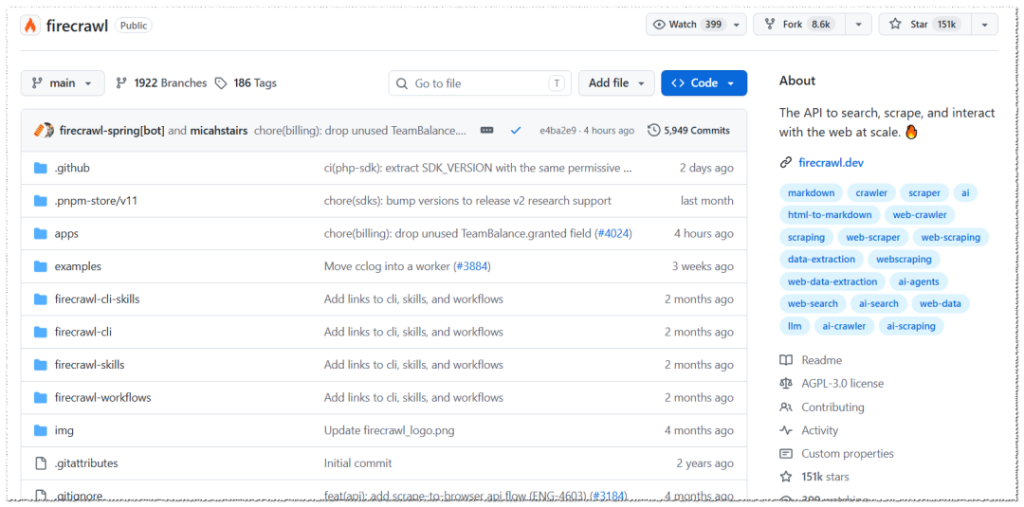Viewport: 1024px width, 507px height.
Task: Open the main branch dropdown
Action: pyautogui.click(x=63, y=83)
